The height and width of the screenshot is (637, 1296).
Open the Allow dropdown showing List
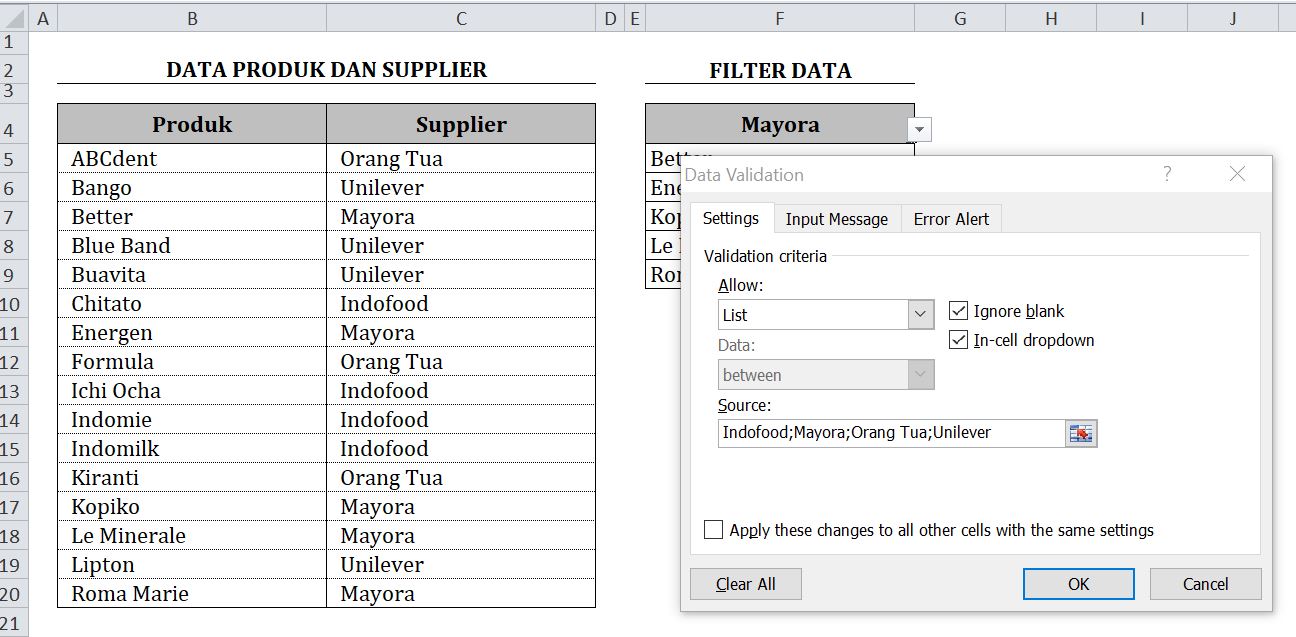click(921, 314)
